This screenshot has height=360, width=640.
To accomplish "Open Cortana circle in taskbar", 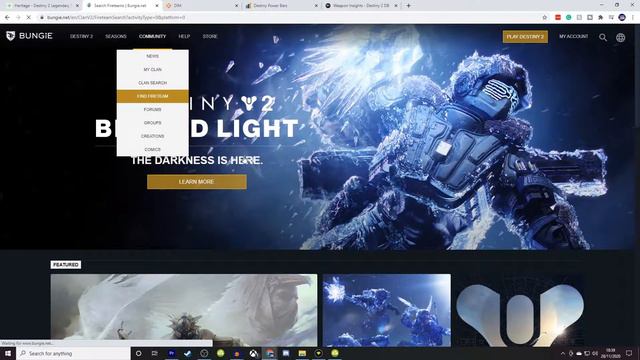I will [x=138, y=353].
